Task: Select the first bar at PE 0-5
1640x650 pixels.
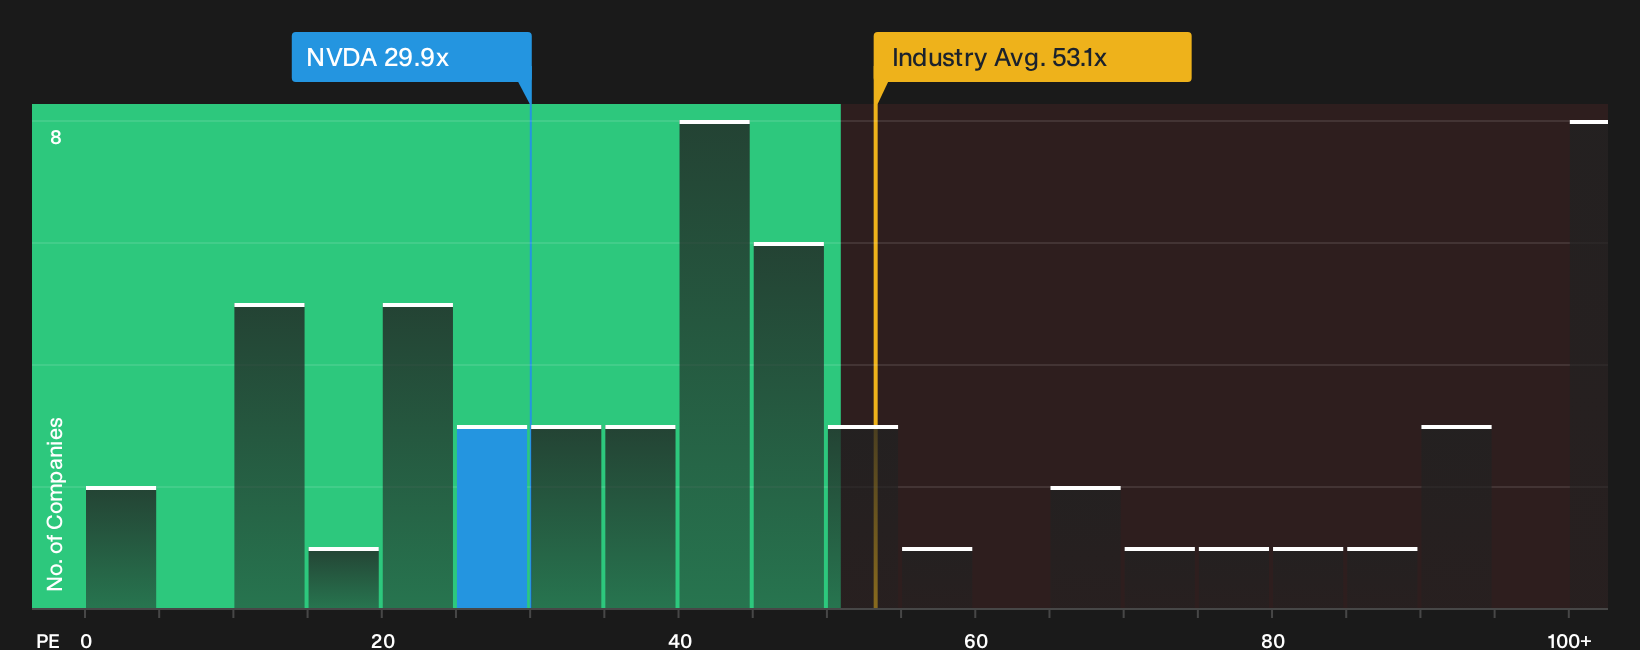Action: (121, 547)
